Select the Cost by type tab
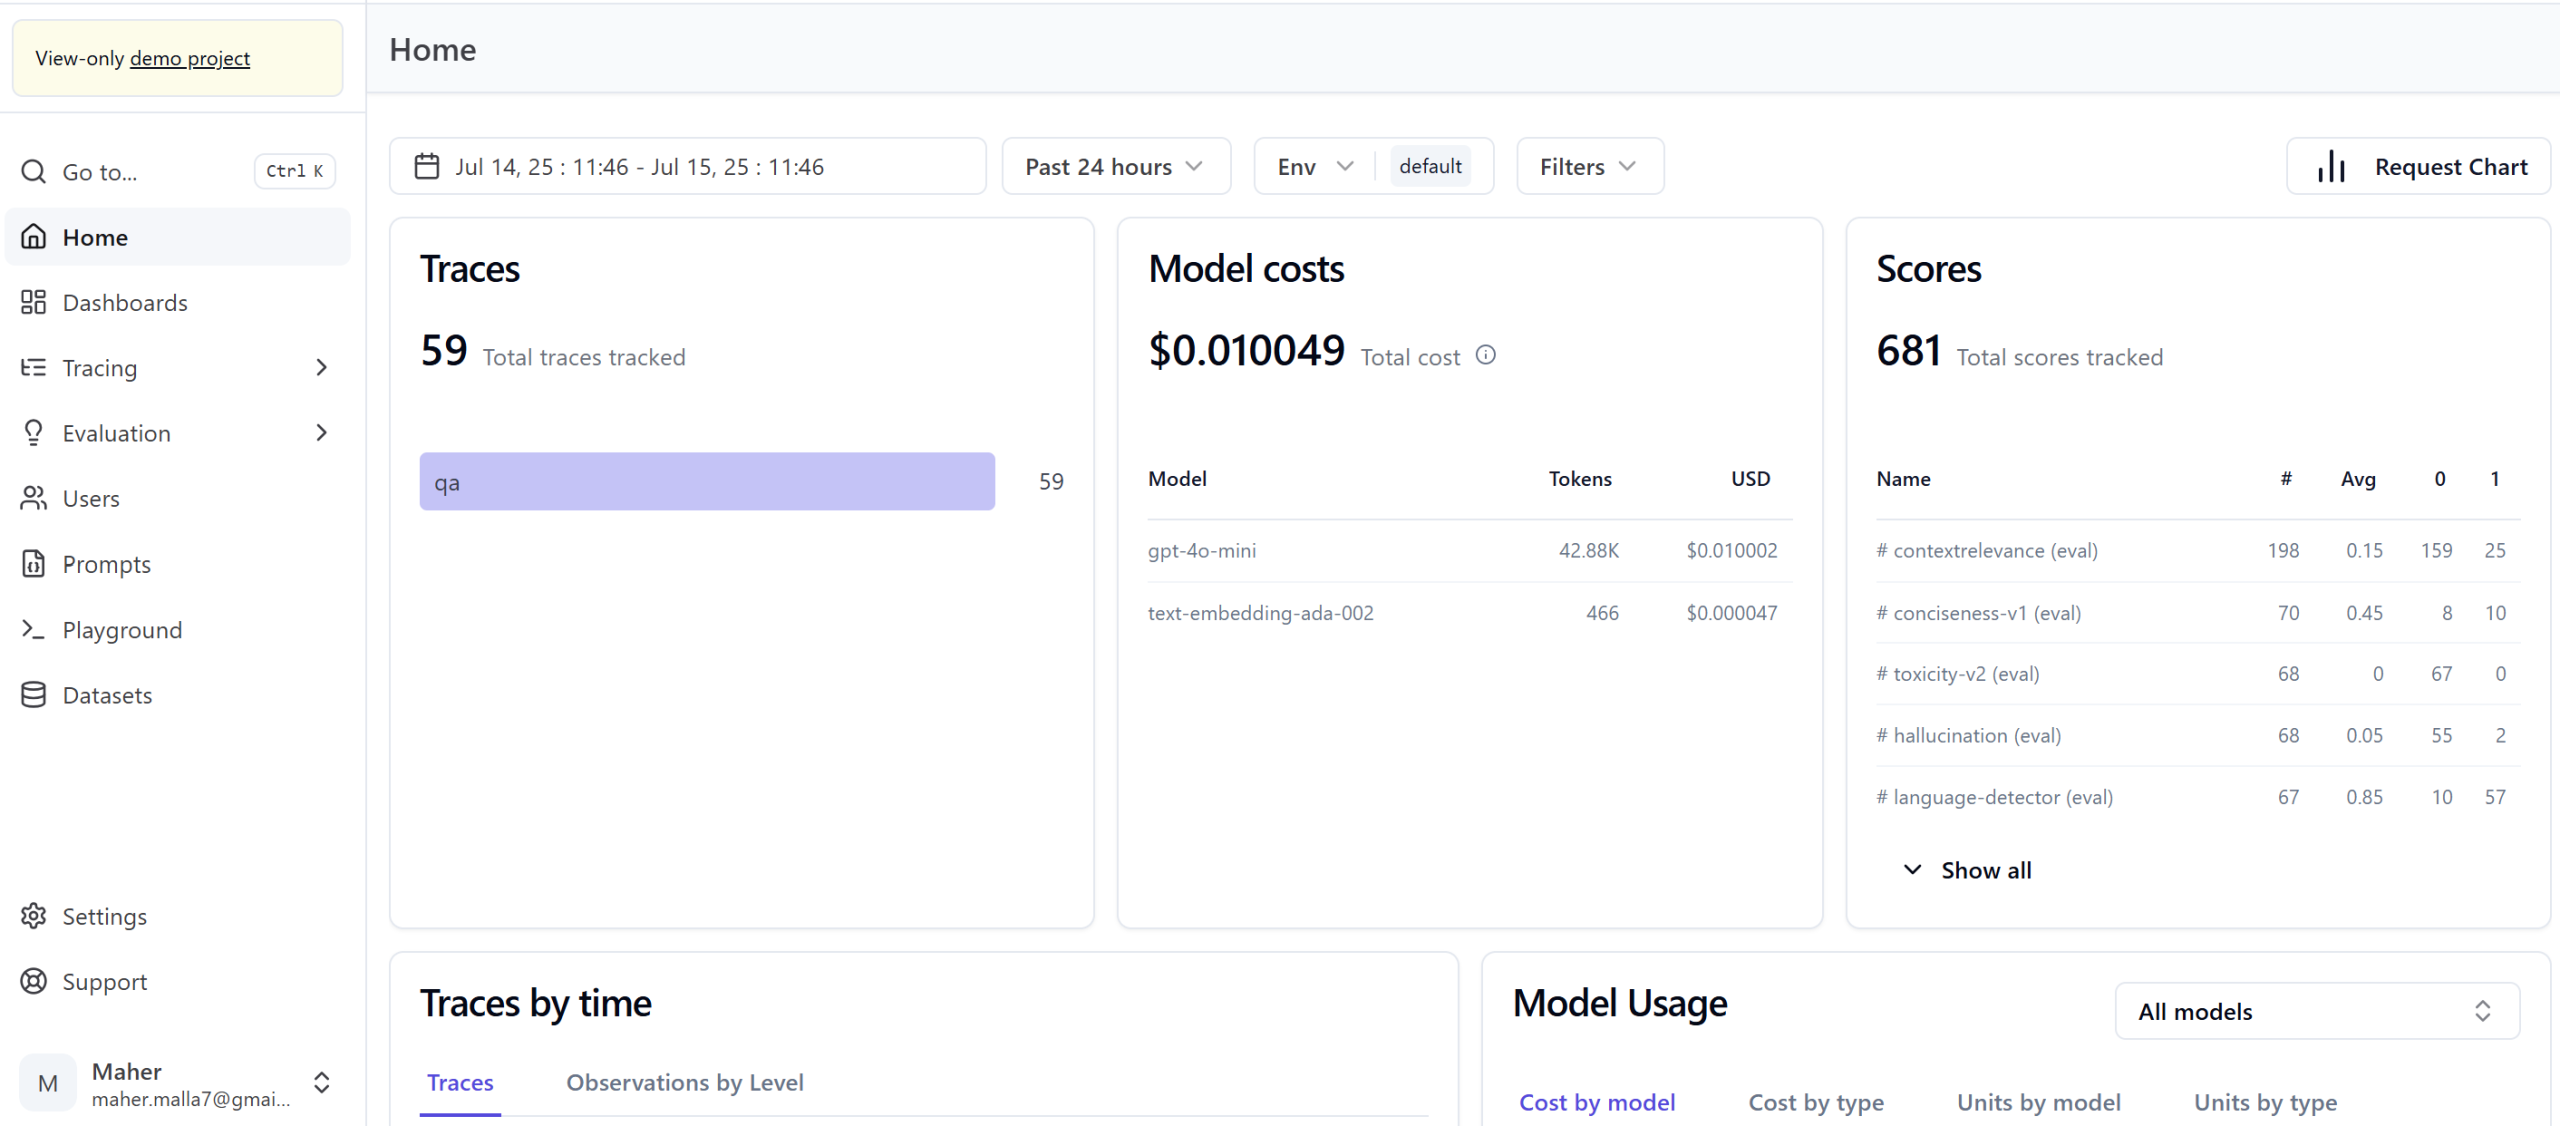The height and width of the screenshot is (1126, 2560). 1815,1102
